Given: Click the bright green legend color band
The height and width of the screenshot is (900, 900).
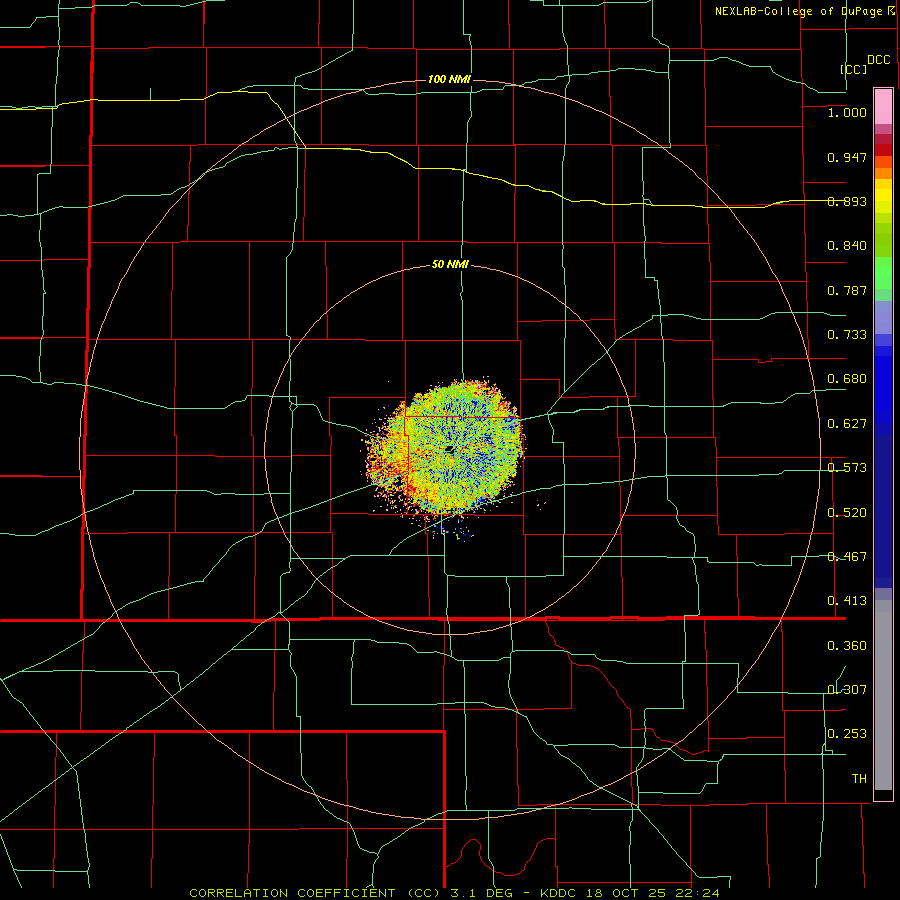Looking at the screenshot, I should point(883,273).
